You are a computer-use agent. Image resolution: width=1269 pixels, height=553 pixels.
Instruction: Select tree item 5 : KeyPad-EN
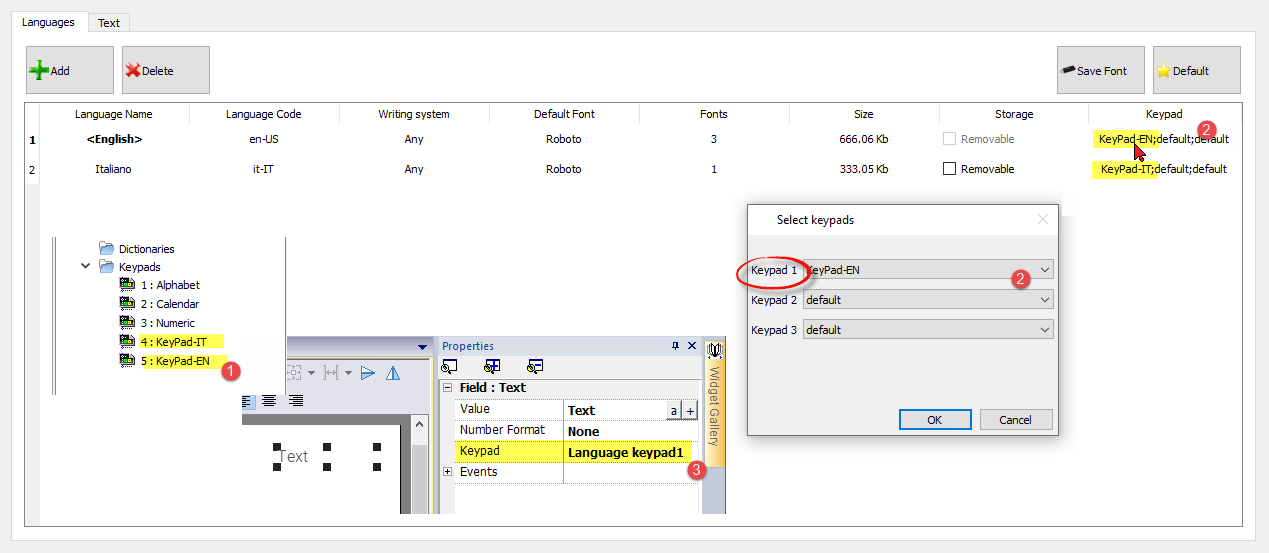tap(175, 361)
